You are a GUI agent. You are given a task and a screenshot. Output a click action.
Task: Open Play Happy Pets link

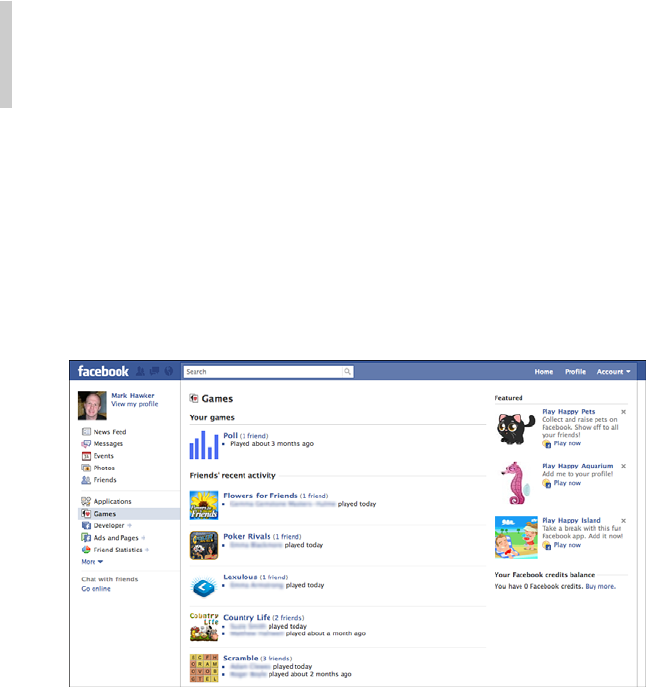point(568,411)
